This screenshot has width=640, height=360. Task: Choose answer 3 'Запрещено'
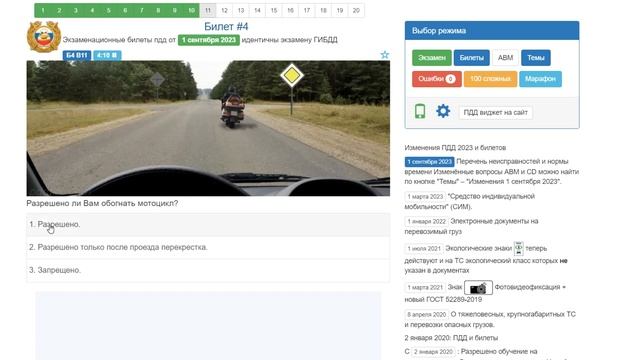point(208,270)
